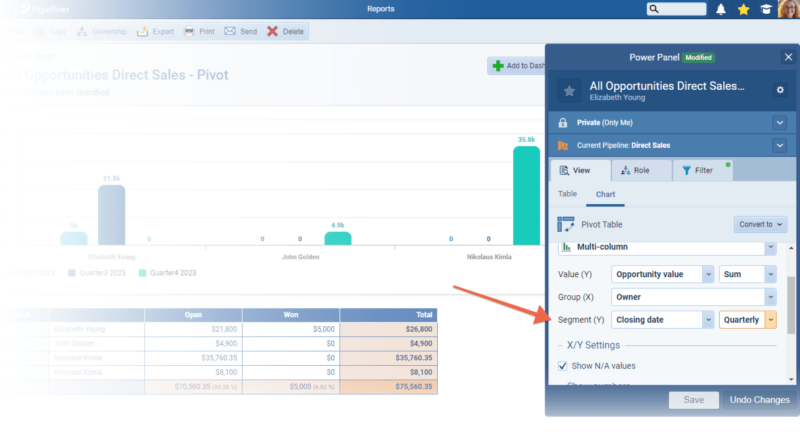Open report settings gear icon
The image size is (800, 443).
(x=780, y=91)
